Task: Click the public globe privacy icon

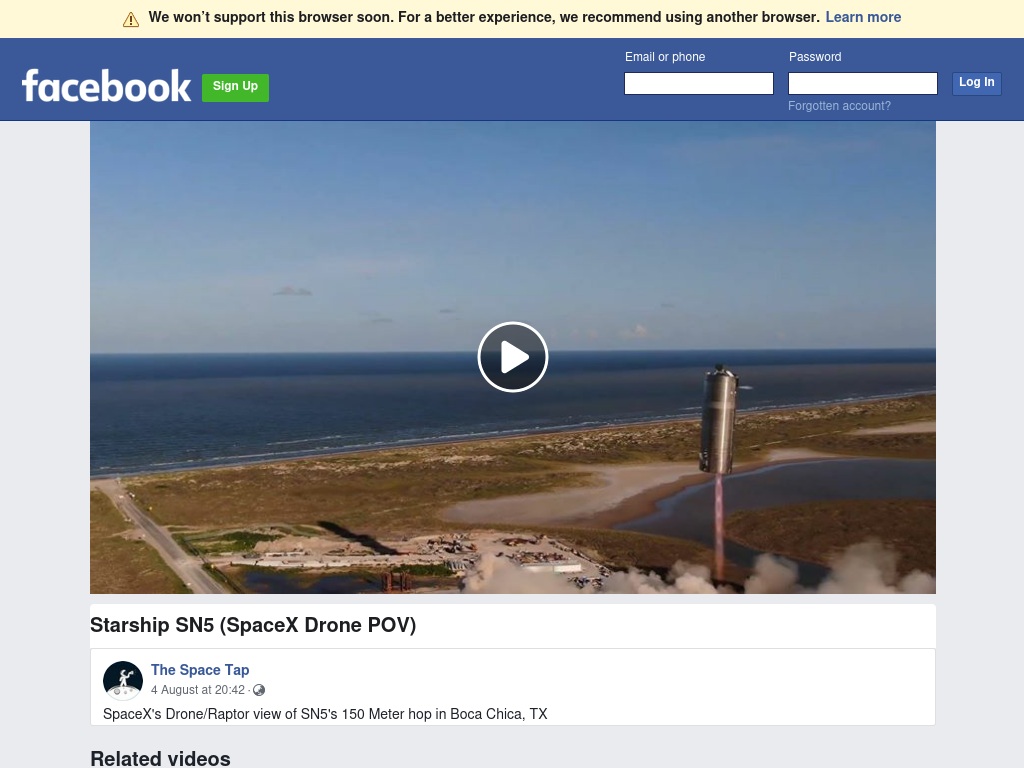Action: (x=259, y=690)
